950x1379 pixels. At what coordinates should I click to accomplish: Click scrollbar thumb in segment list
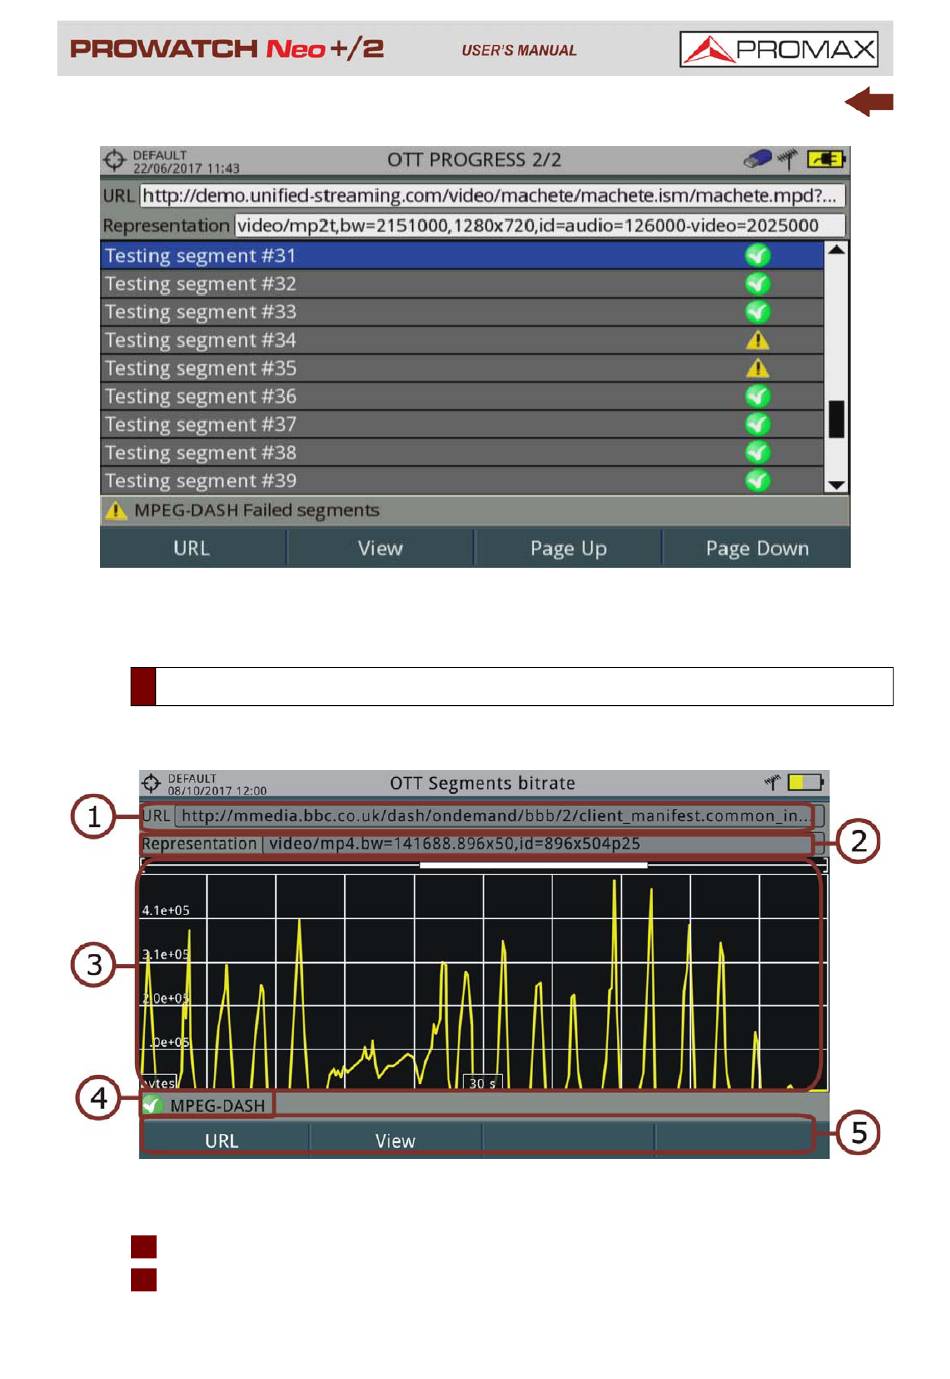click(837, 419)
